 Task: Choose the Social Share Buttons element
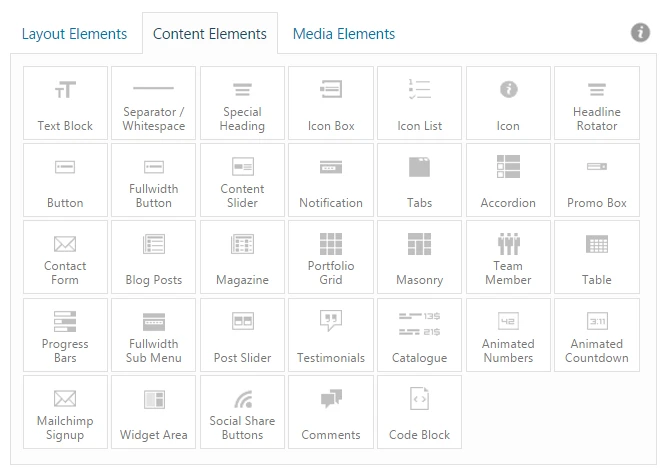(x=242, y=412)
